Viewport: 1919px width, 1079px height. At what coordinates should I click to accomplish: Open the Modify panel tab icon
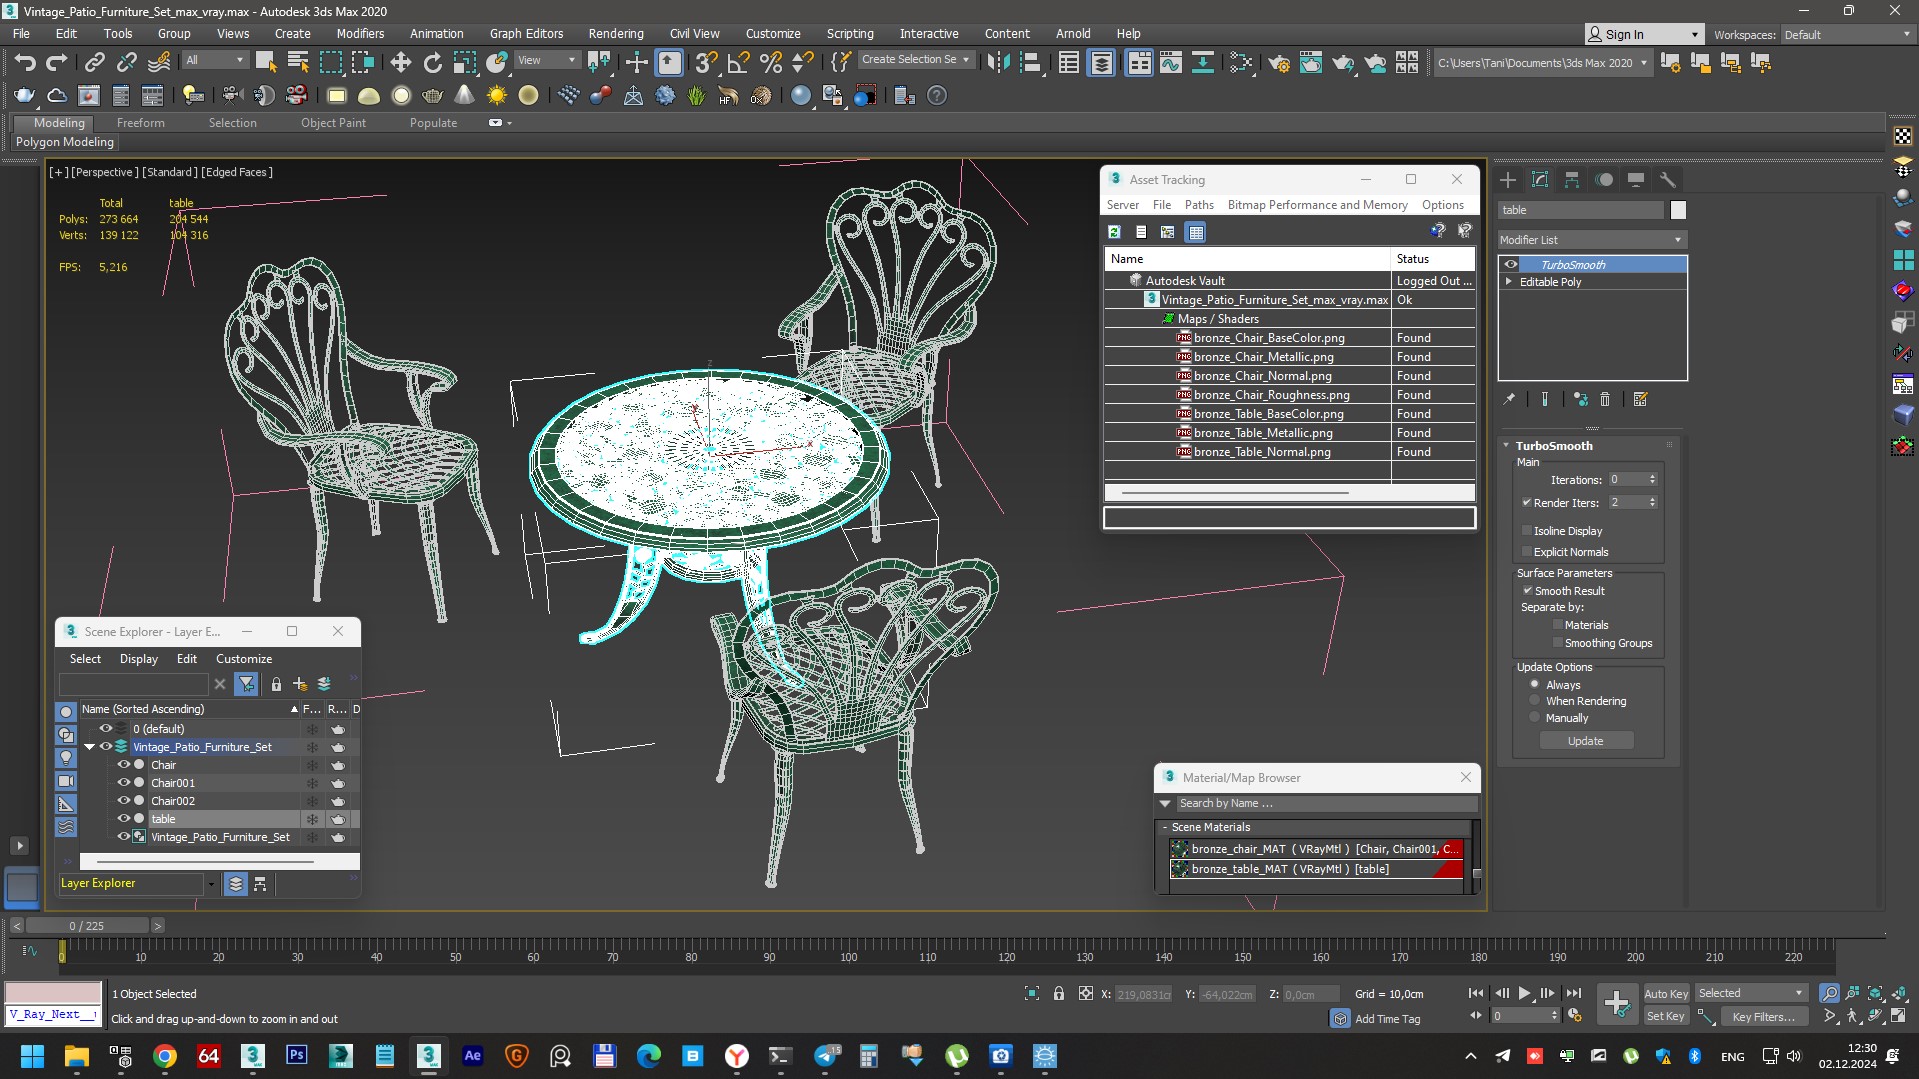point(1540,180)
